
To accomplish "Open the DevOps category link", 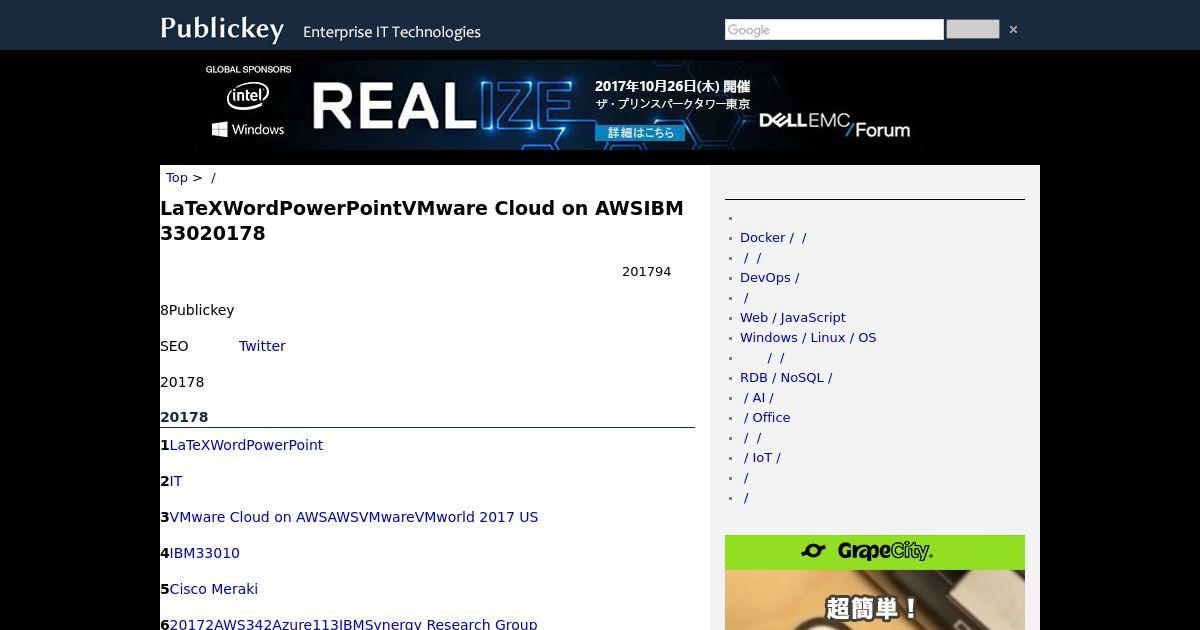I will tap(770, 278).
